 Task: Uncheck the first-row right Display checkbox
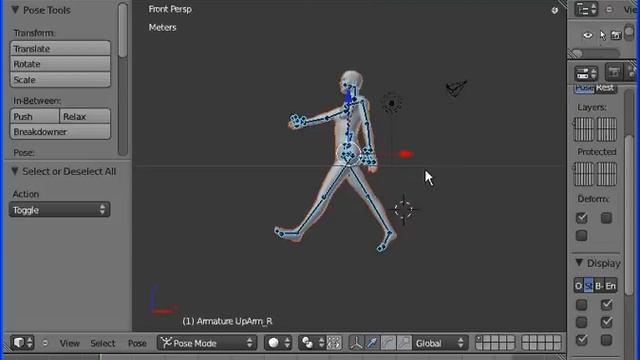click(607, 305)
